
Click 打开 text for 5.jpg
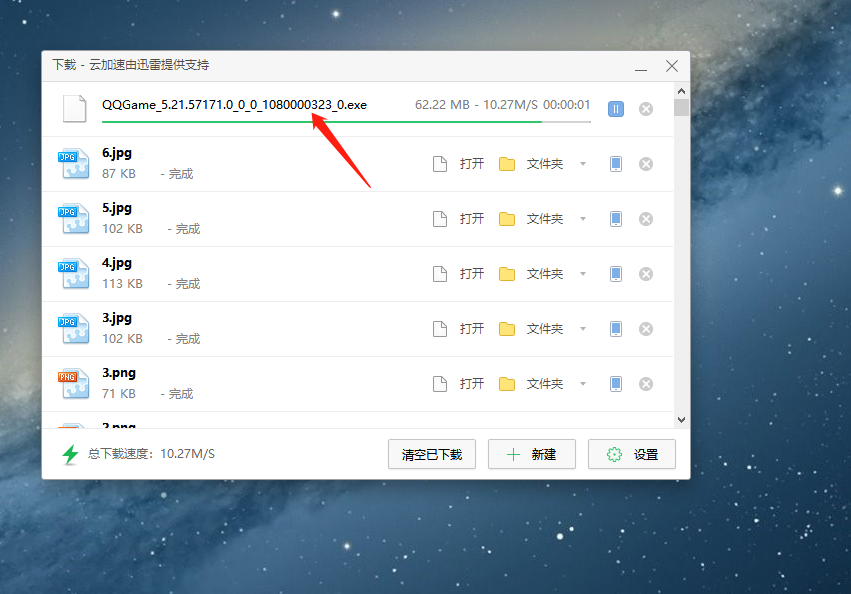point(472,219)
